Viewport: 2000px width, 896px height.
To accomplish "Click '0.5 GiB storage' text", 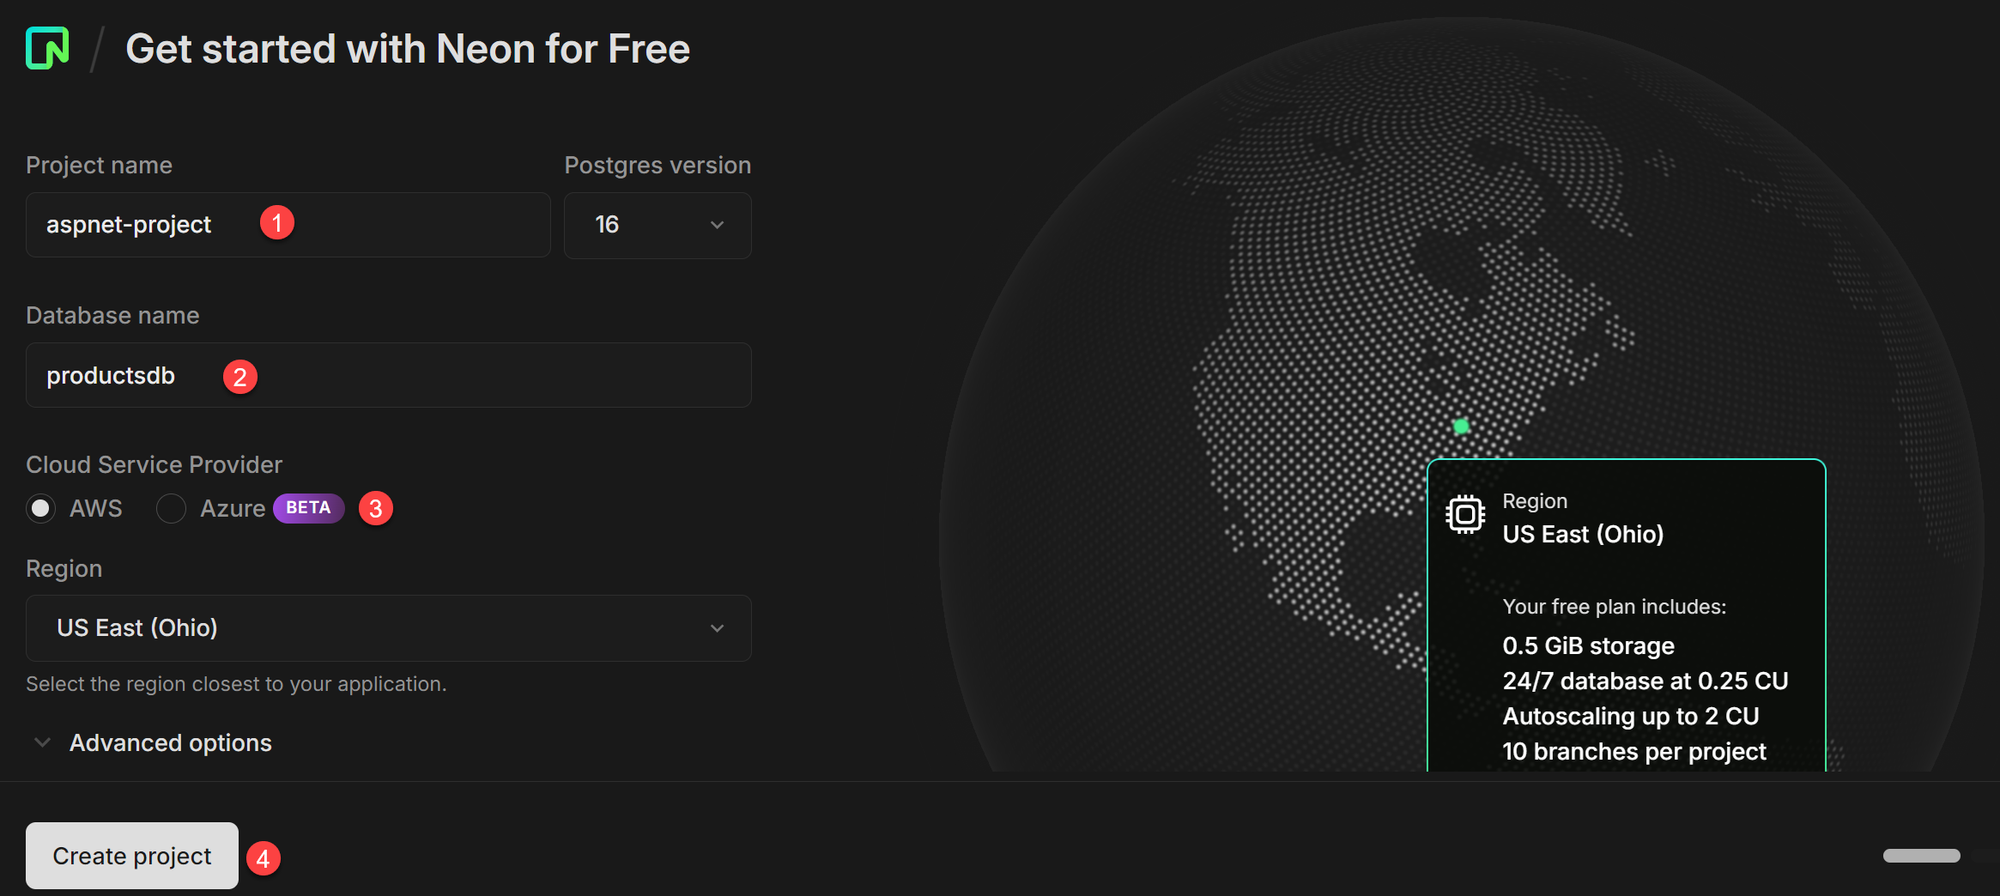I will click(1588, 646).
